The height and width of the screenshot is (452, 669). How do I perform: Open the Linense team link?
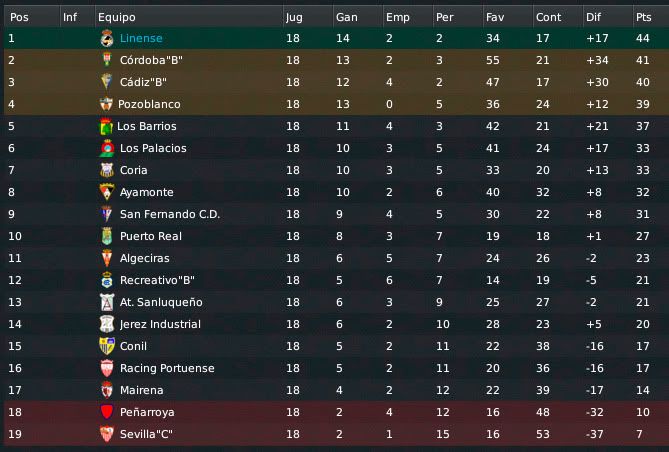(141, 38)
